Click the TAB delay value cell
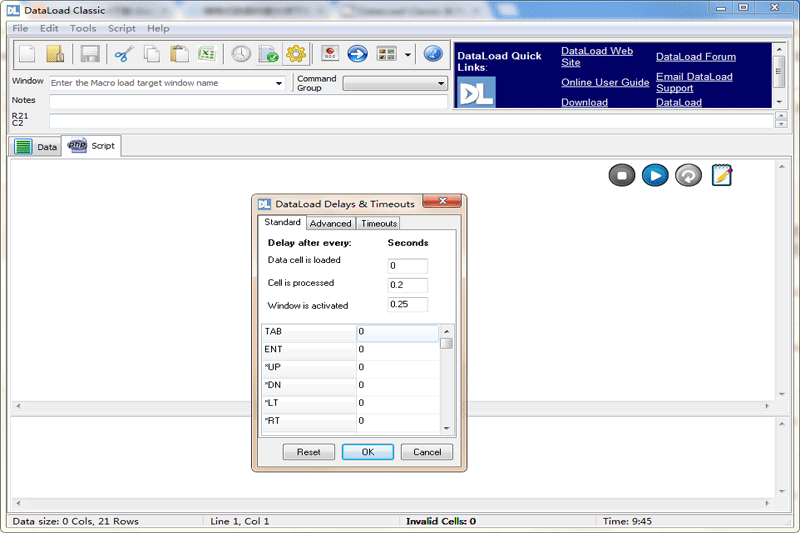800x533 pixels. coord(397,332)
